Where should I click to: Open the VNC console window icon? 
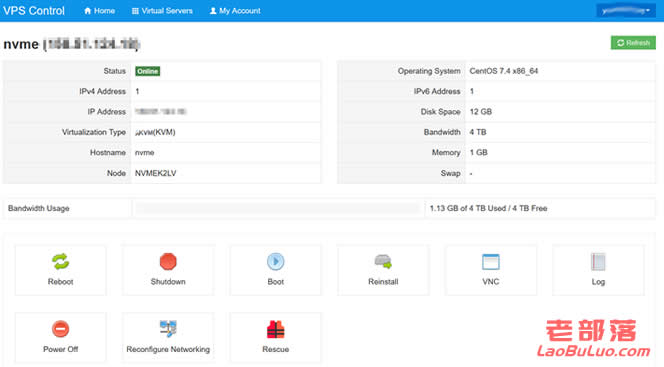pos(491,262)
